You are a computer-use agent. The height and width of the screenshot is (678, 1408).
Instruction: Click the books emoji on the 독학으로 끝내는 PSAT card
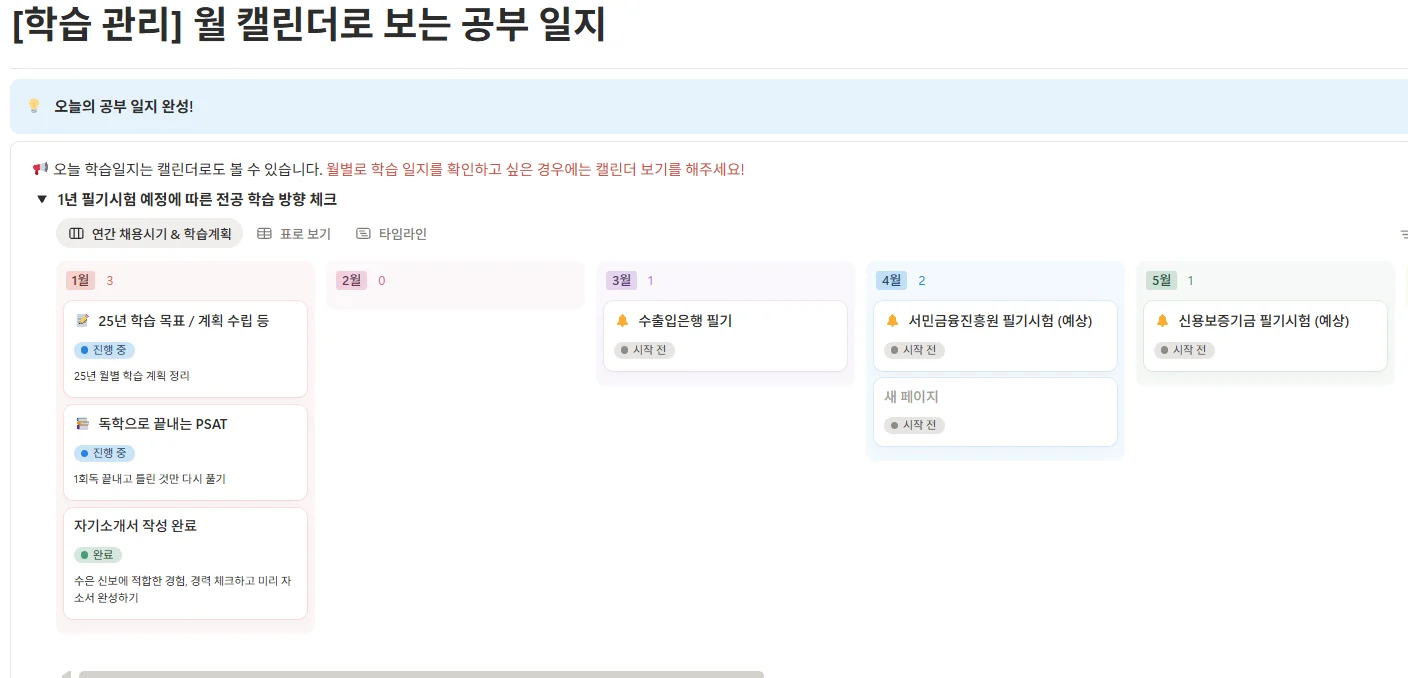click(83, 424)
